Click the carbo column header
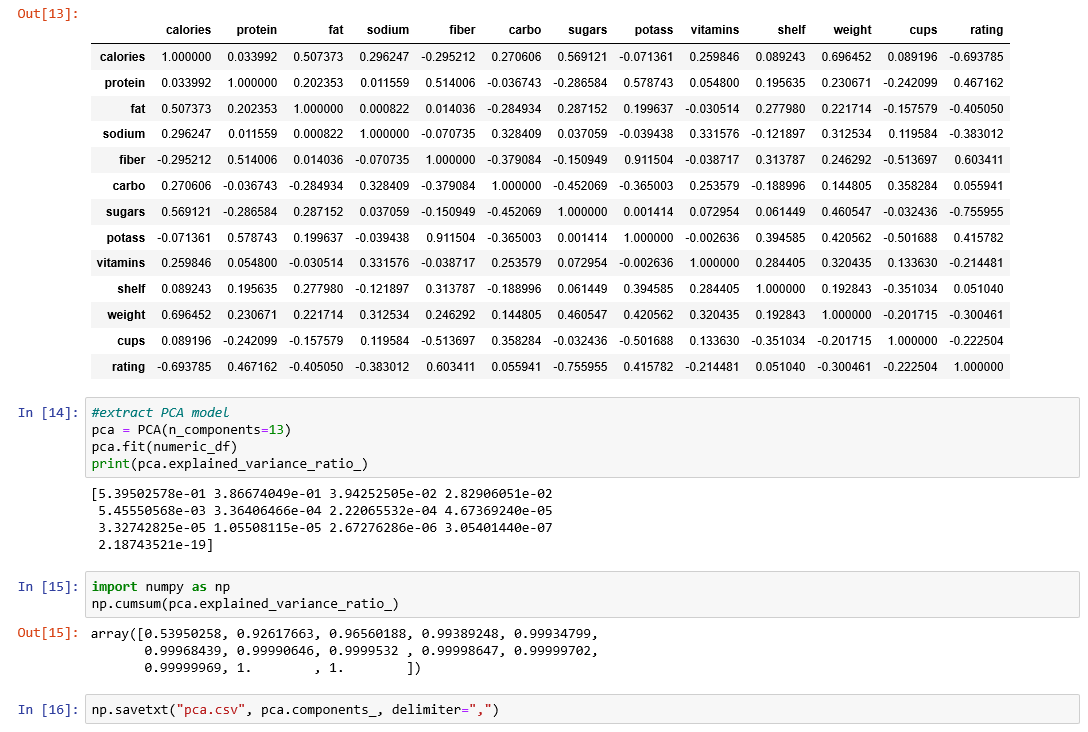1088x732 pixels. click(525, 30)
